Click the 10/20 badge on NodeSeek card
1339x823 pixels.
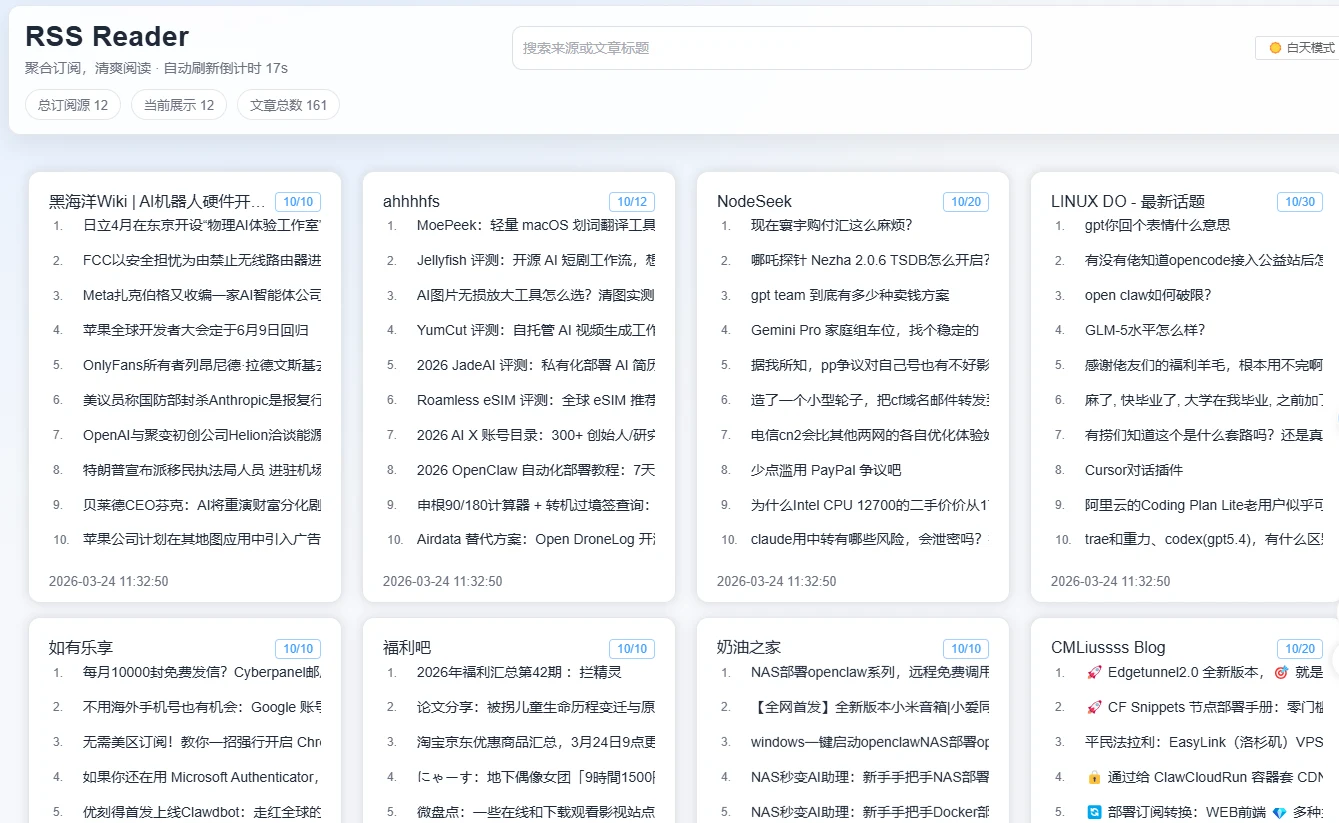point(966,202)
